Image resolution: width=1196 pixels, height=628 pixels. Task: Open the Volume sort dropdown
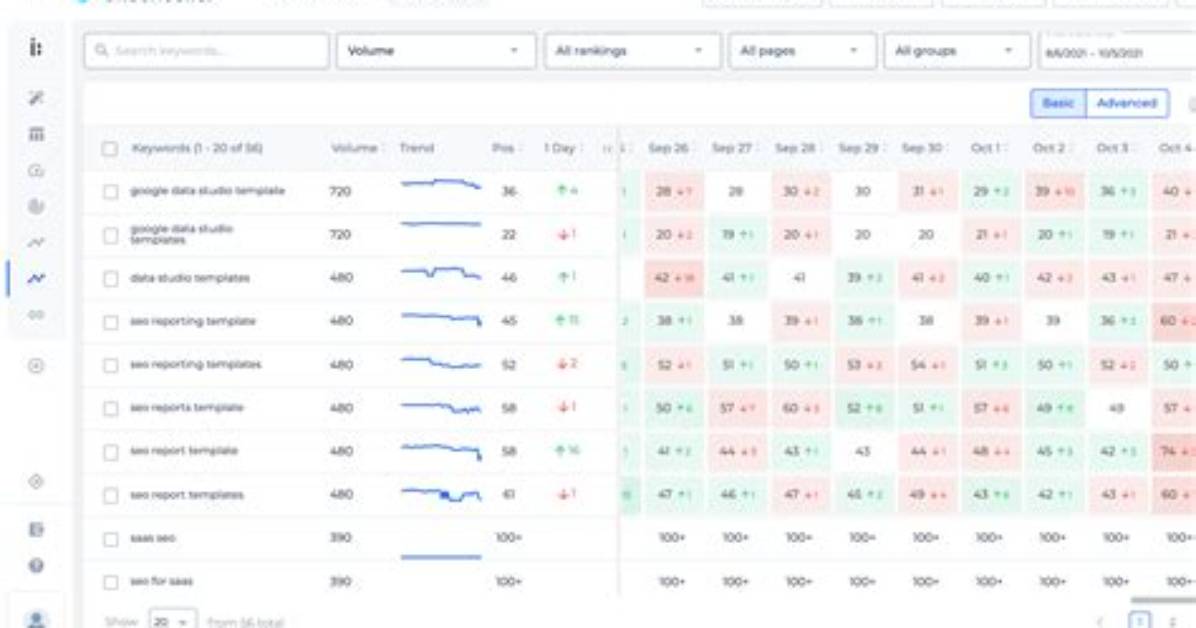pos(436,51)
